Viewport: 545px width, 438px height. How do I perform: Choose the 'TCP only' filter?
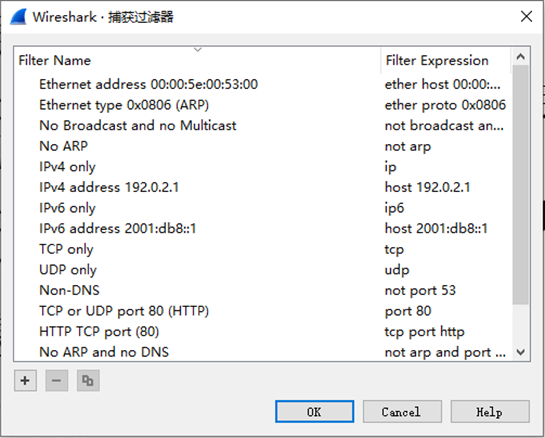pyautogui.click(x=263, y=249)
